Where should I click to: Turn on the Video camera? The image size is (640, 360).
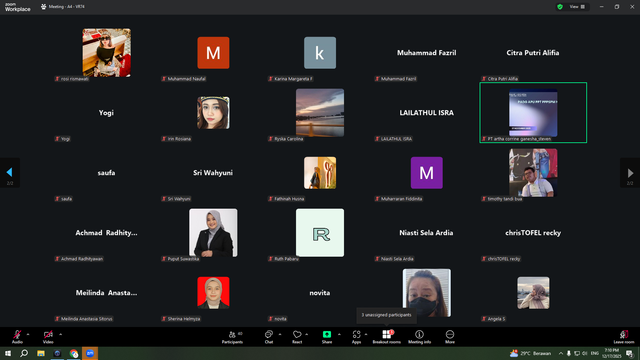[48, 335]
